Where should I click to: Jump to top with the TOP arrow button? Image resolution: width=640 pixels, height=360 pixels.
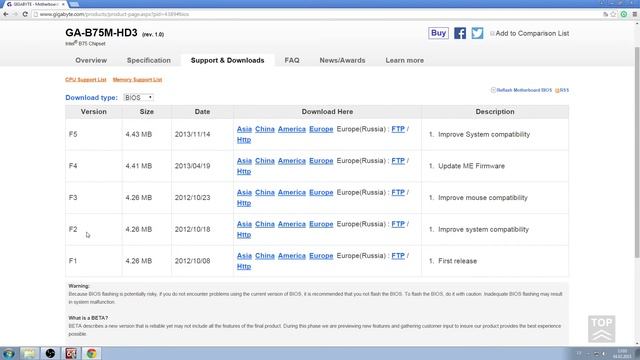point(602,329)
